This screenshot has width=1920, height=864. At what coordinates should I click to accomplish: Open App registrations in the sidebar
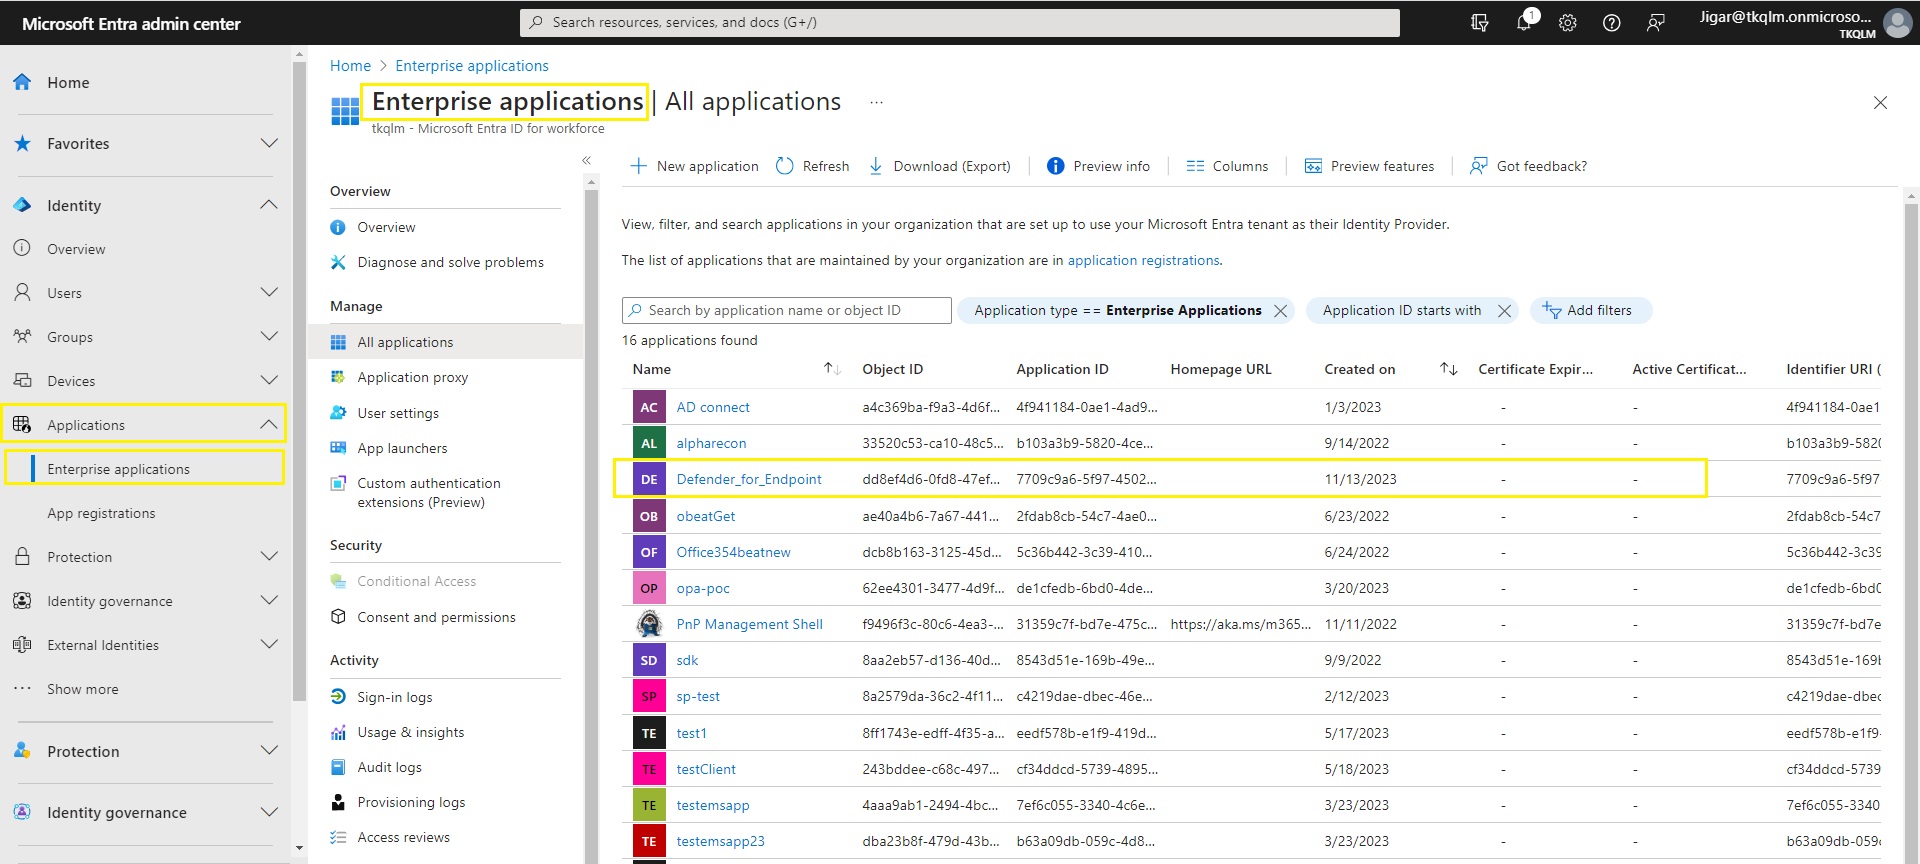coord(101,513)
